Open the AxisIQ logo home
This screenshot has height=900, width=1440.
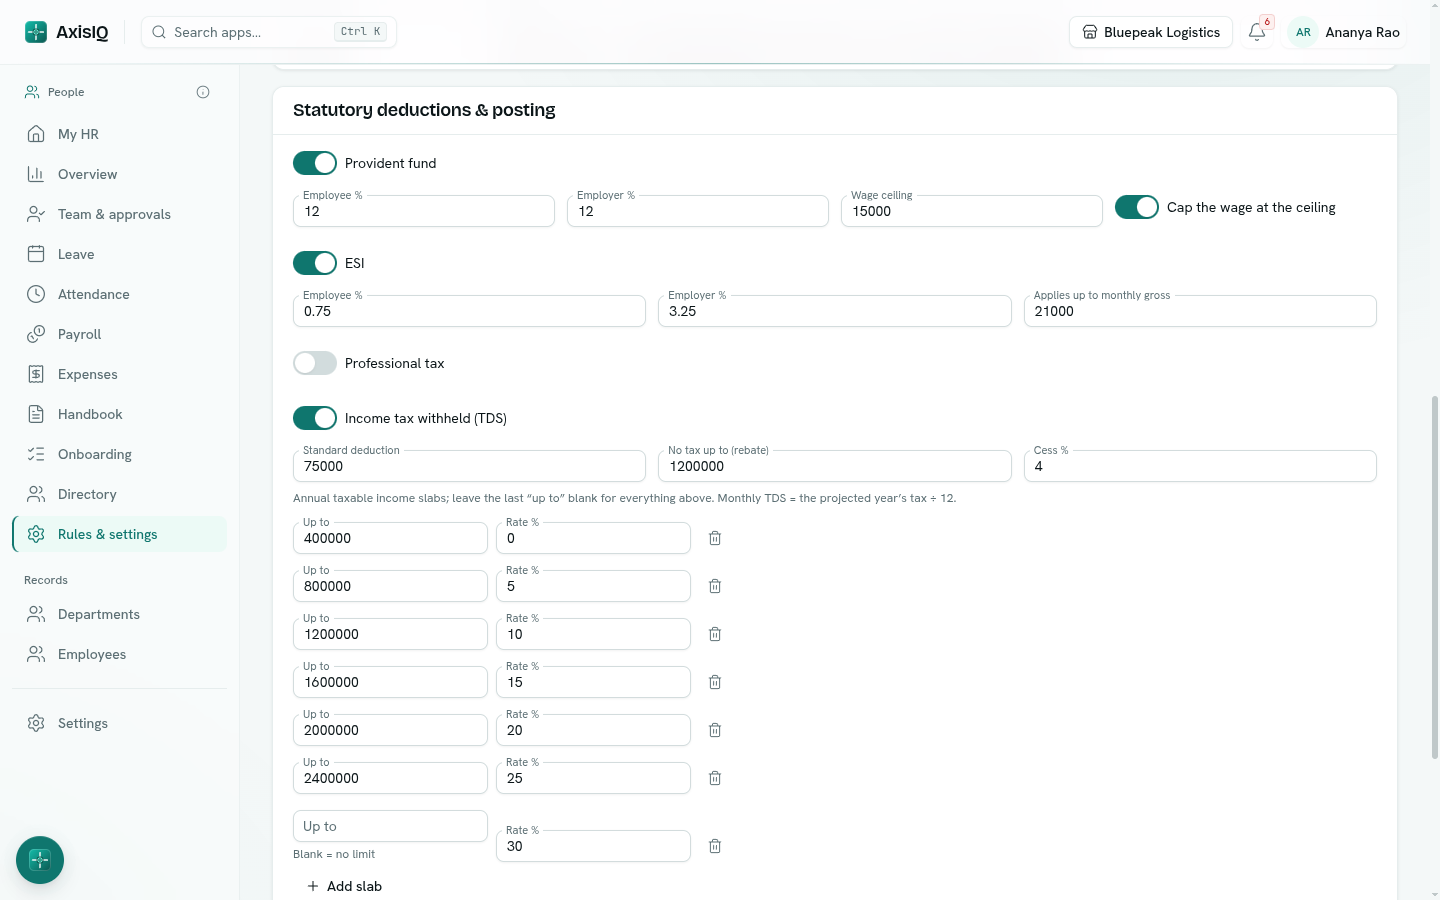tap(66, 32)
